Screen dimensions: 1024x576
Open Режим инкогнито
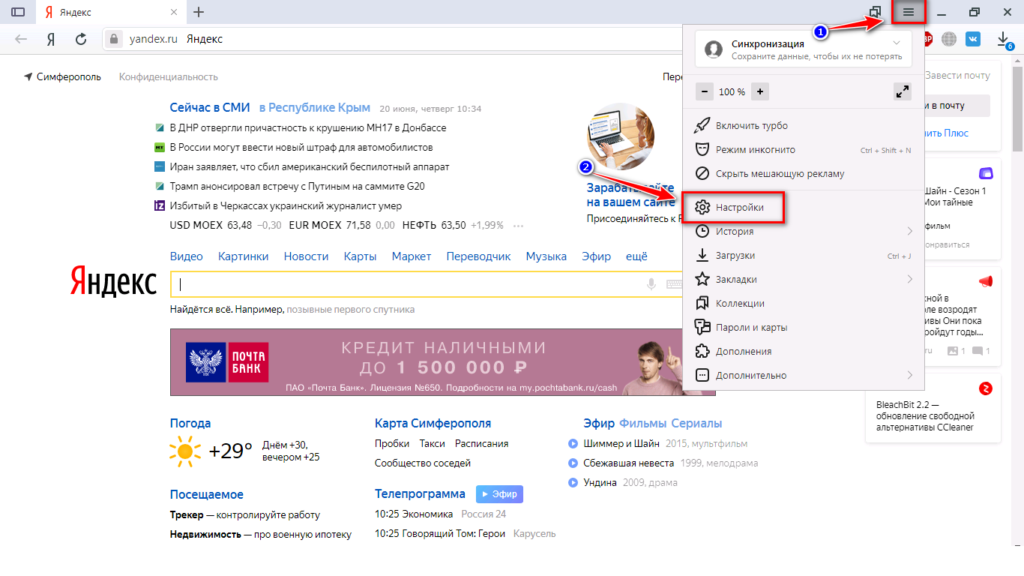click(804, 150)
